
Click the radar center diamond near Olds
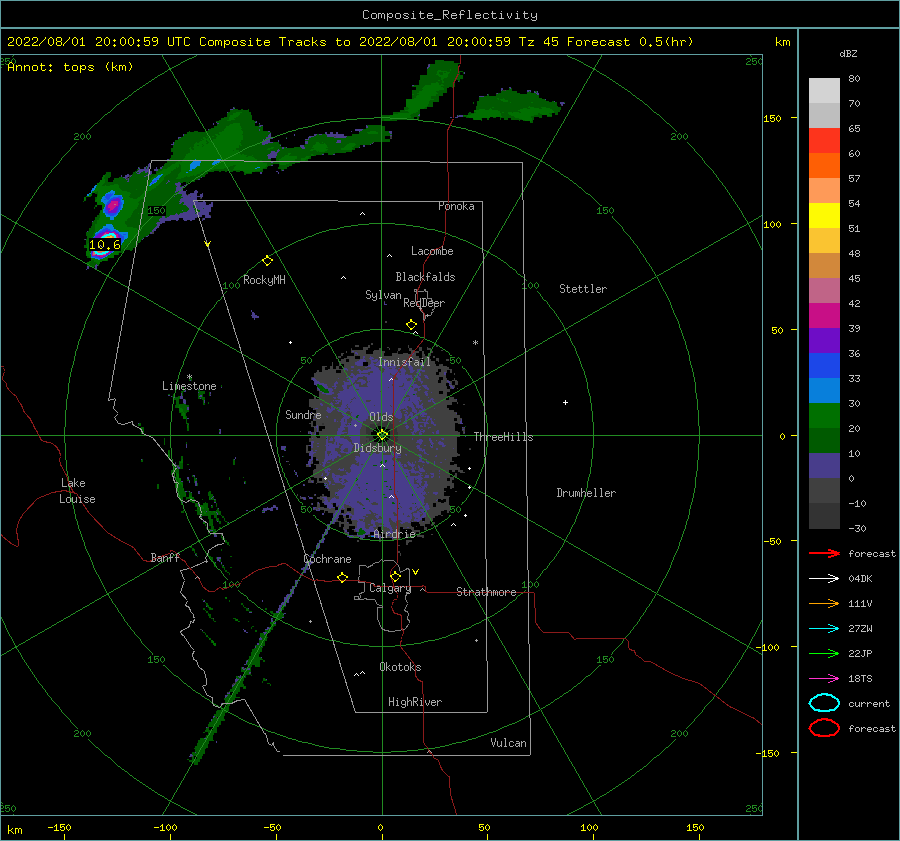382,435
